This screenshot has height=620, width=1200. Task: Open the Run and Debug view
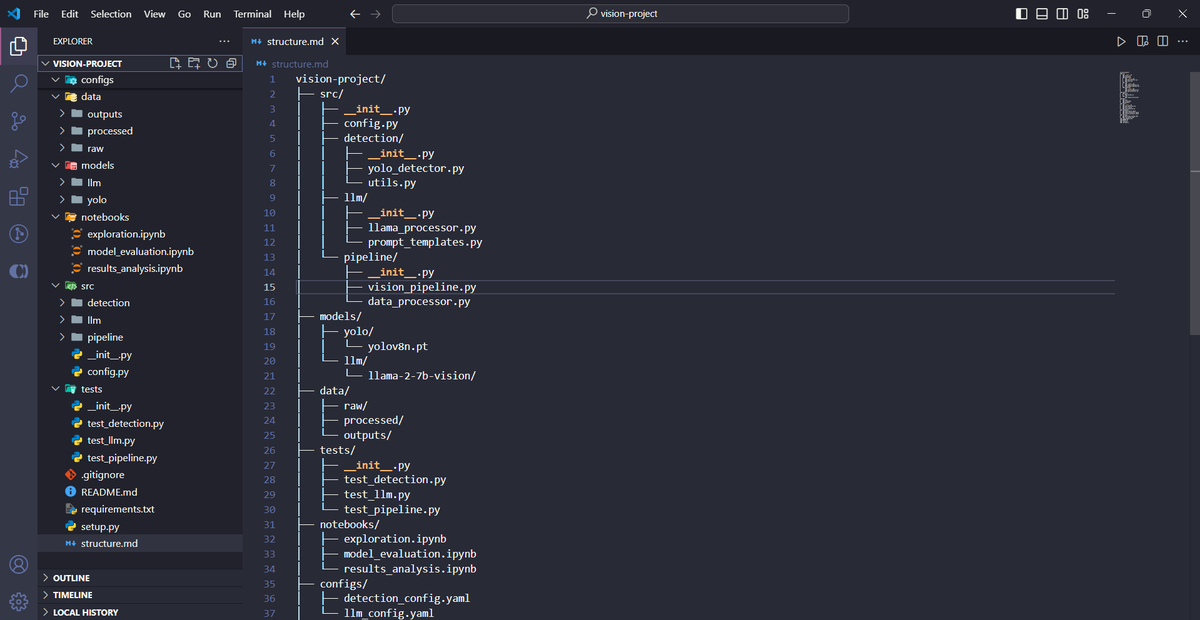[18, 159]
